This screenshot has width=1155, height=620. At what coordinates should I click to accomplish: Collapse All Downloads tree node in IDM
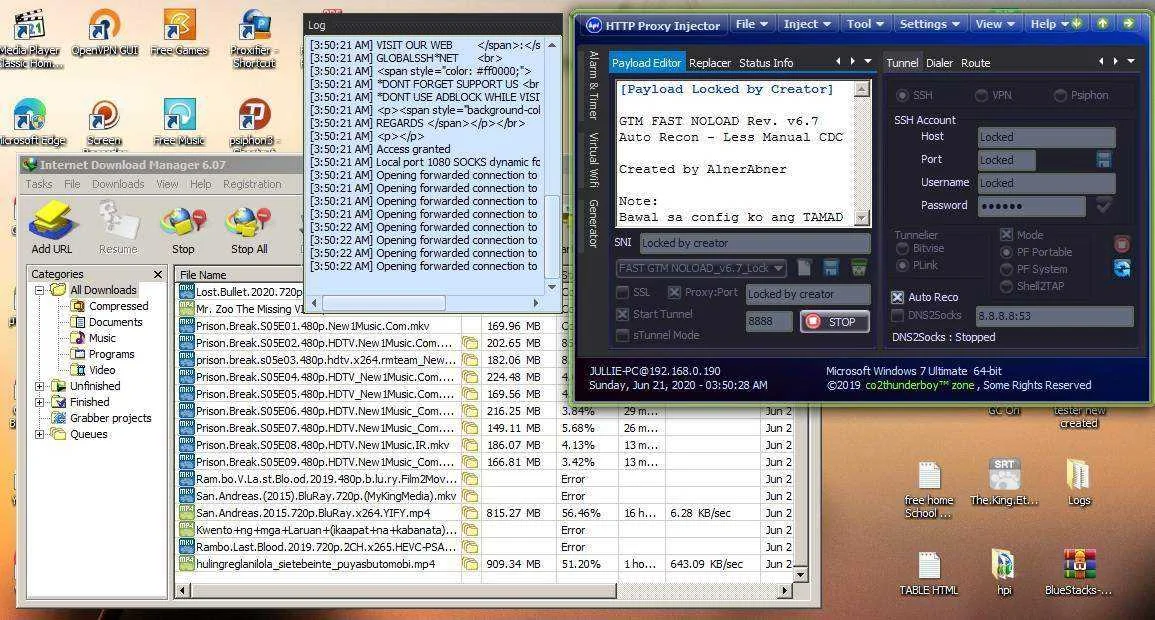[x=40, y=290]
